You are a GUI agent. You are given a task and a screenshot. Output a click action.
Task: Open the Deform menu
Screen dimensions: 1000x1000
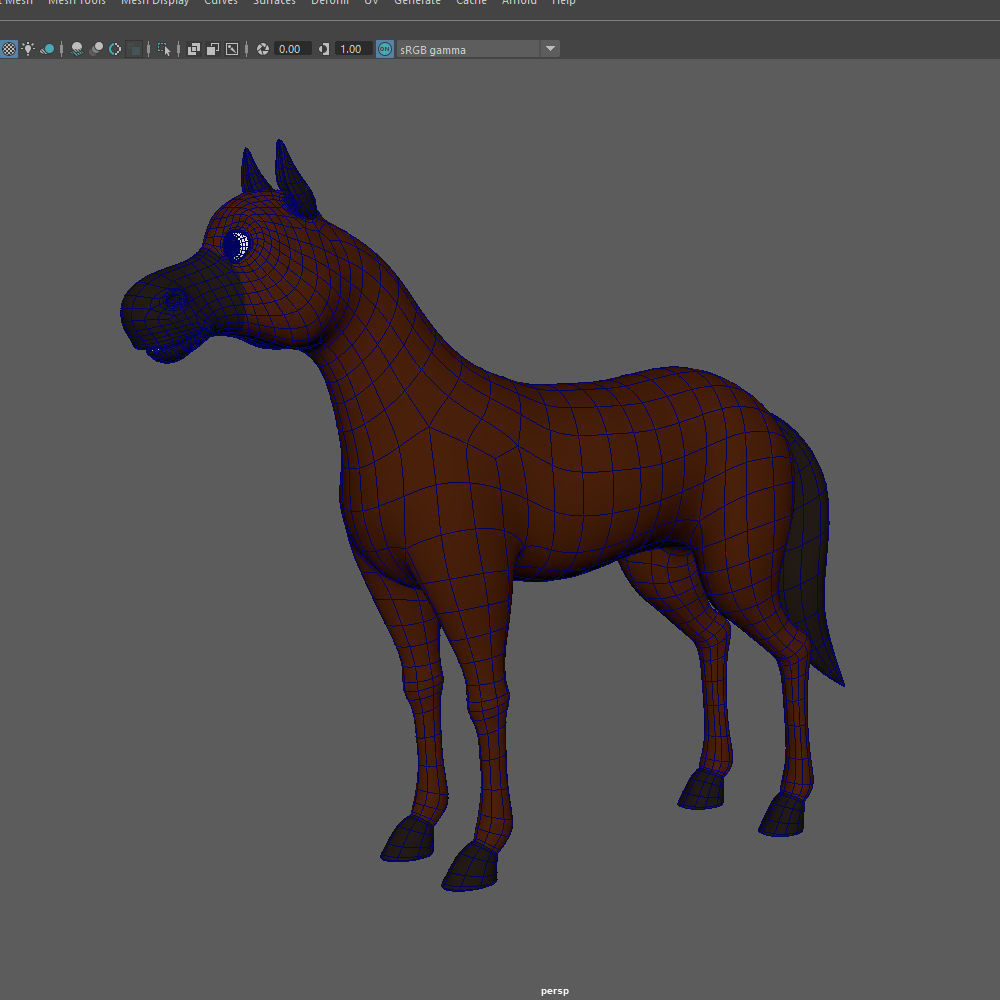click(x=330, y=3)
